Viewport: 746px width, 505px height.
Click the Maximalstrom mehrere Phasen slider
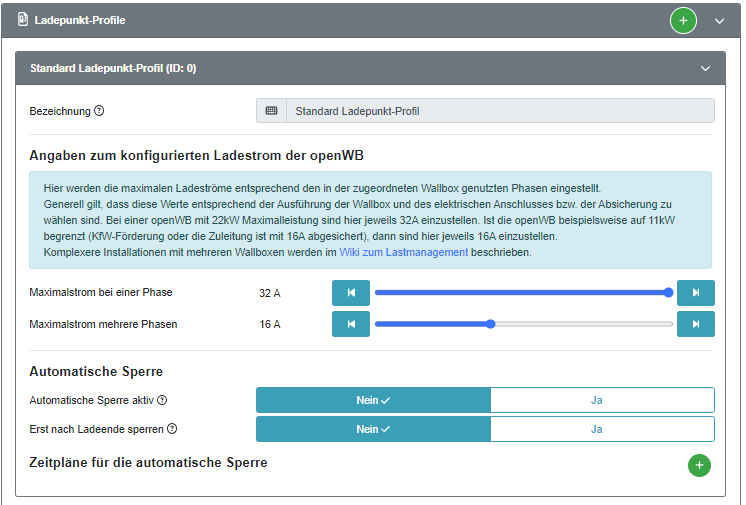[x=523, y=324]
